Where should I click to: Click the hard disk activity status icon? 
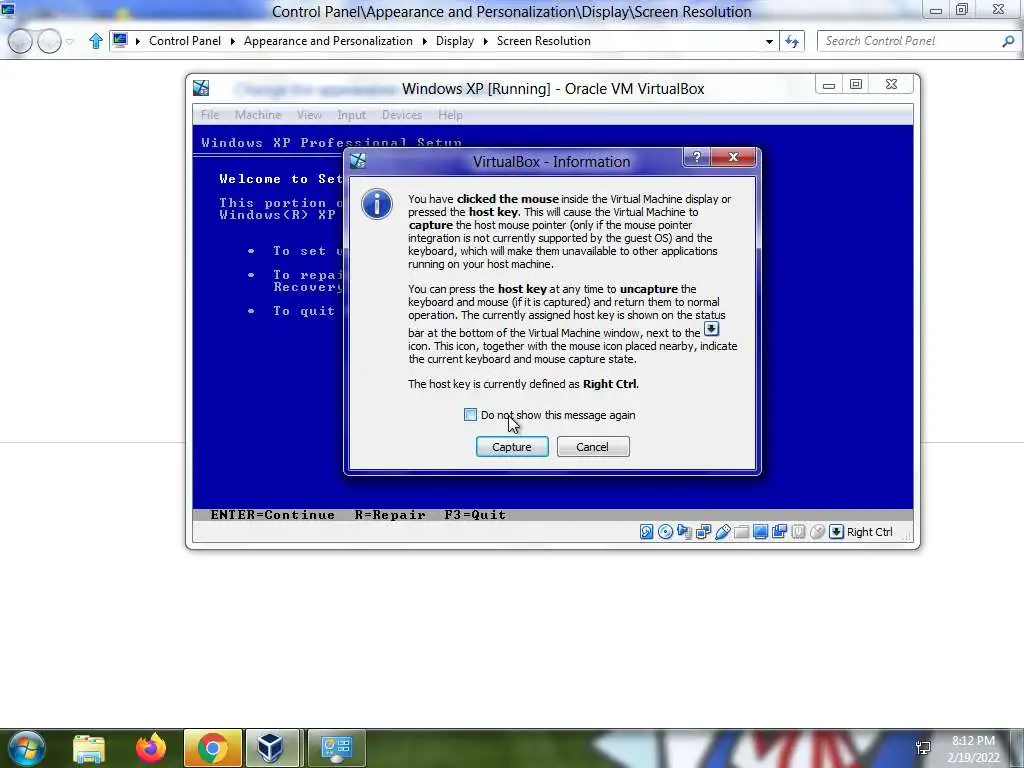tap(646, 532)
